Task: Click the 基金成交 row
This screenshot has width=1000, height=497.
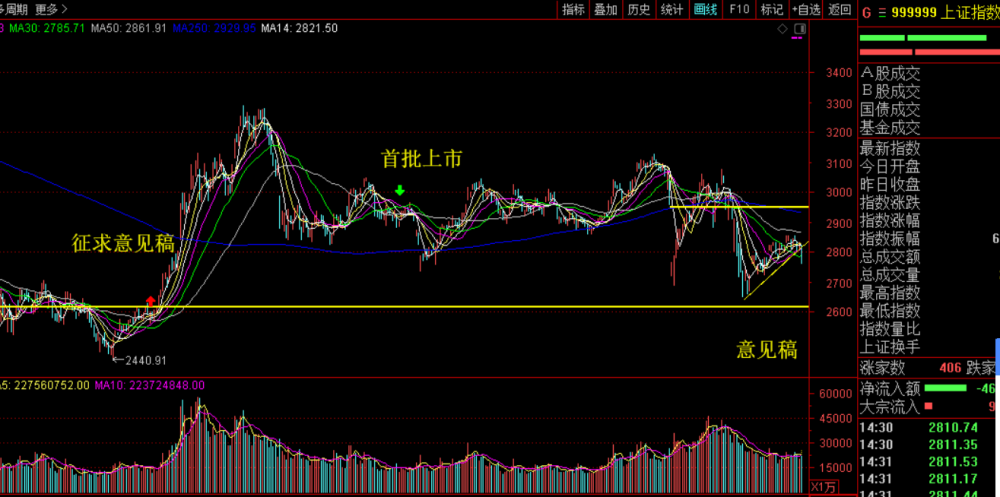Action: 890,128
